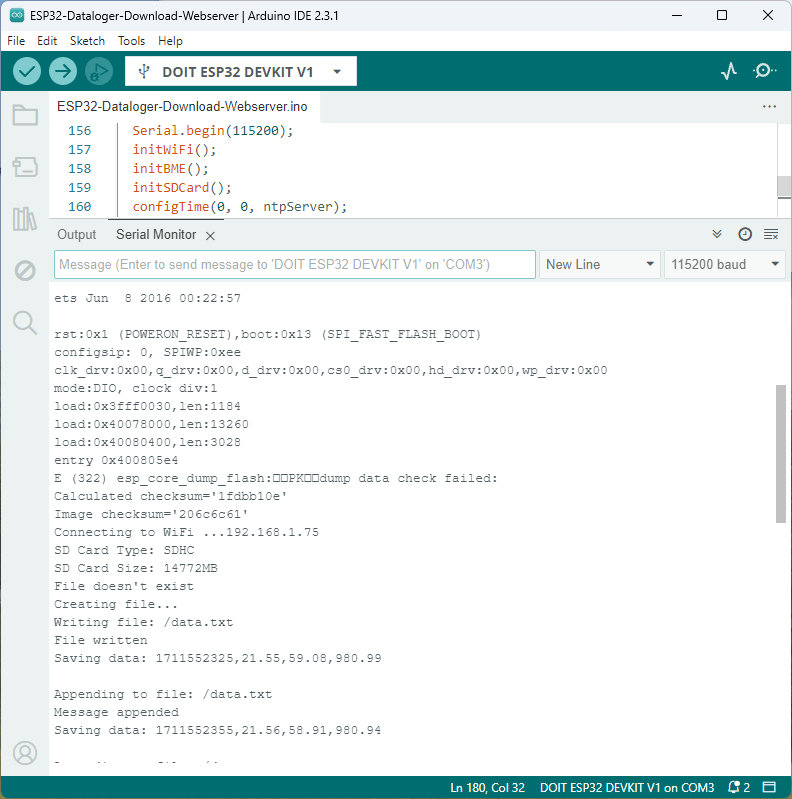This screenshot has height=799, width=792.
Task: Open the 115200 baud rate dropdown
Action: (x=724, y=264)
